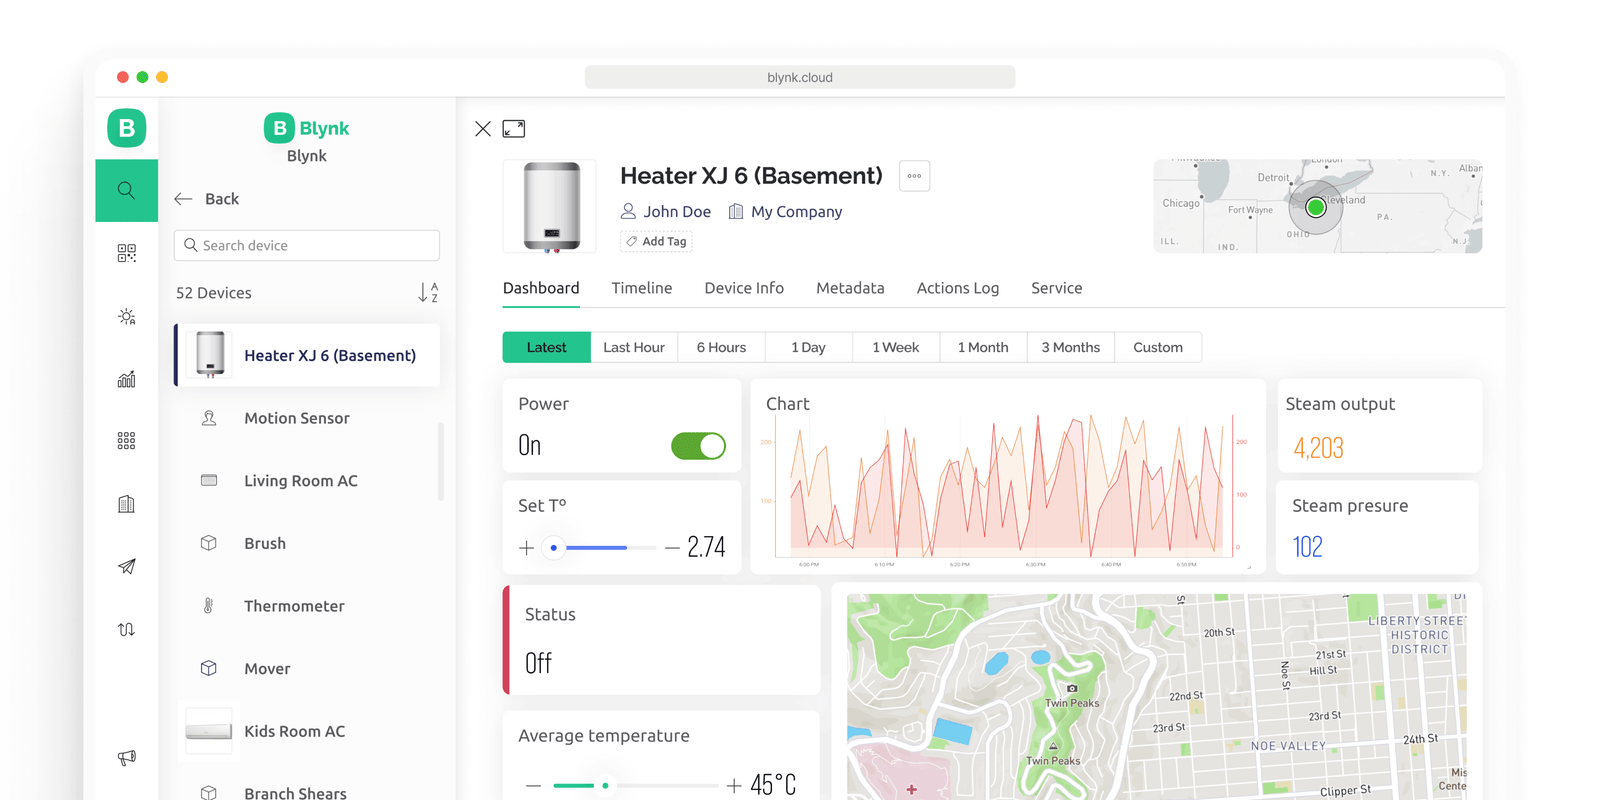Click the tag icon beside Add Tag
Viewport: 1600px width, 800px height.
pos(632,241)
